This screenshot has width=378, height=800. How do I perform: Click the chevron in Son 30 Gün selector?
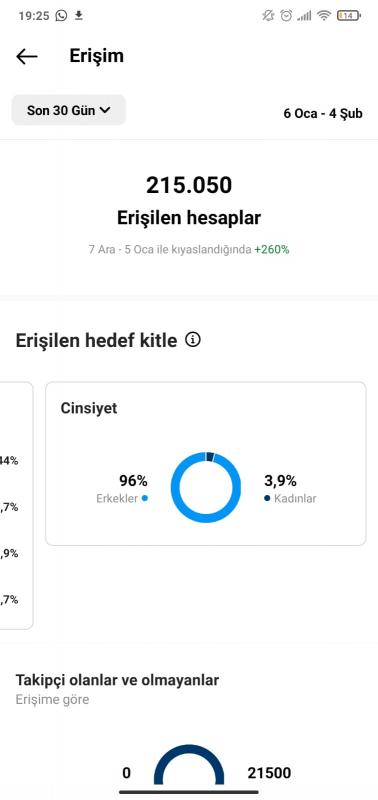[x=105, y=110]
